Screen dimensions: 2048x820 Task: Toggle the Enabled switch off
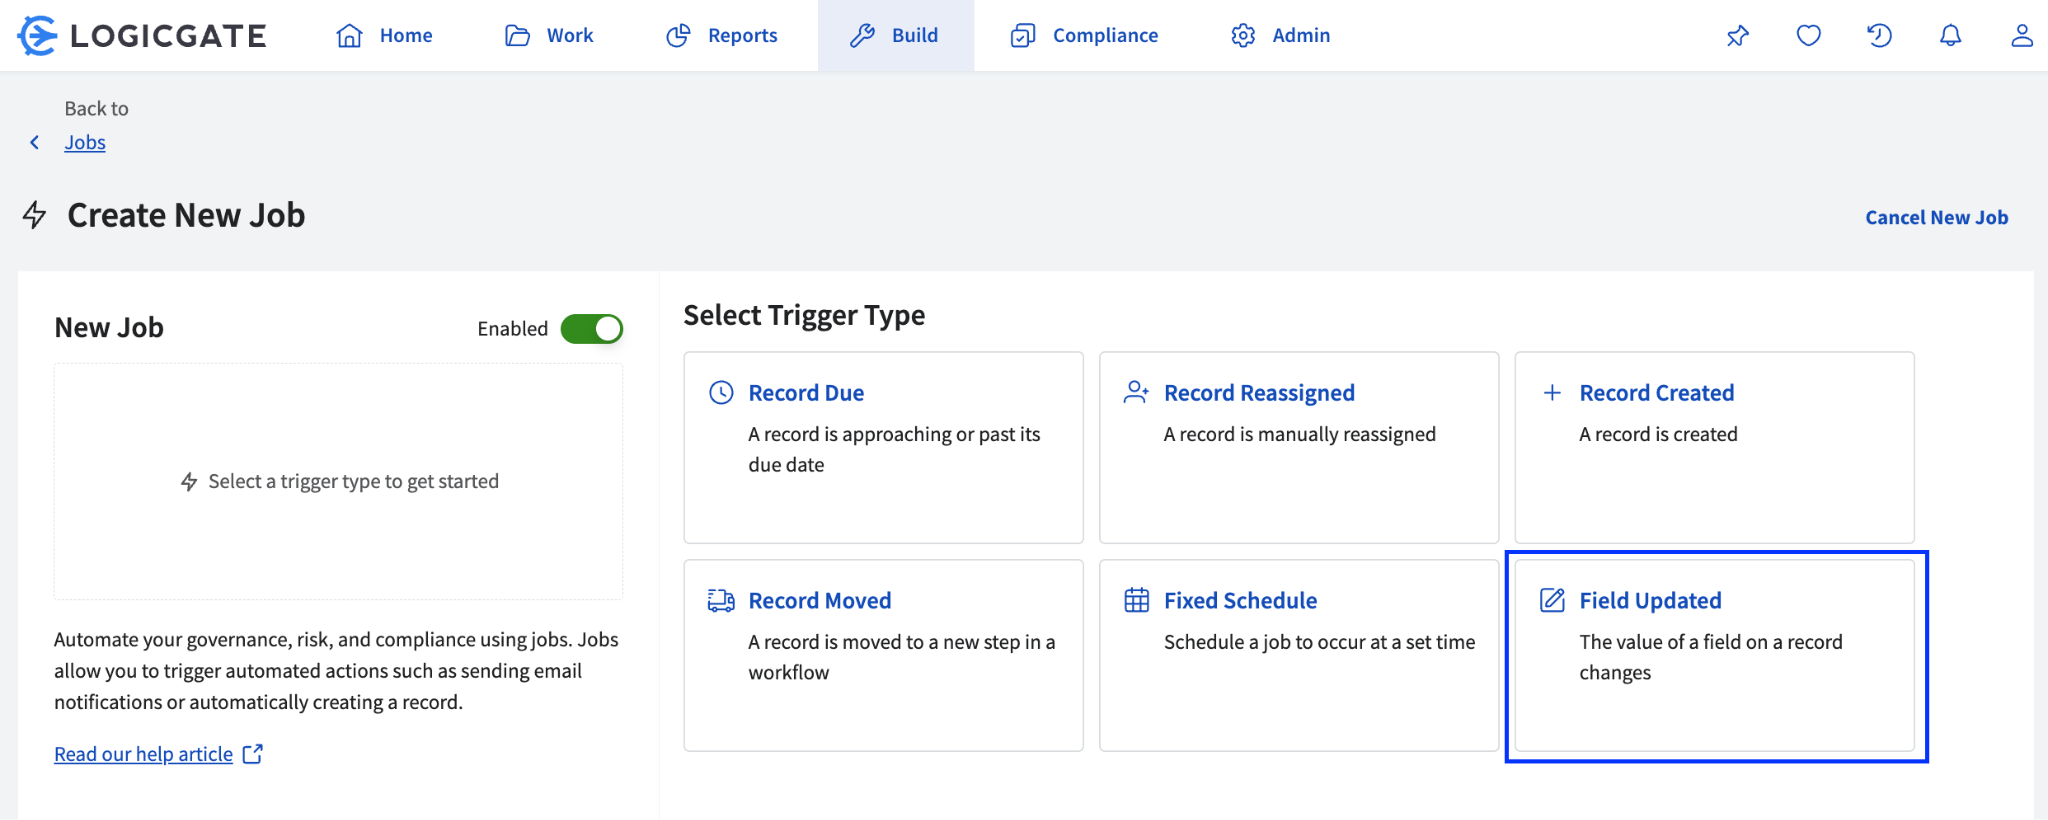click(591, 329)
